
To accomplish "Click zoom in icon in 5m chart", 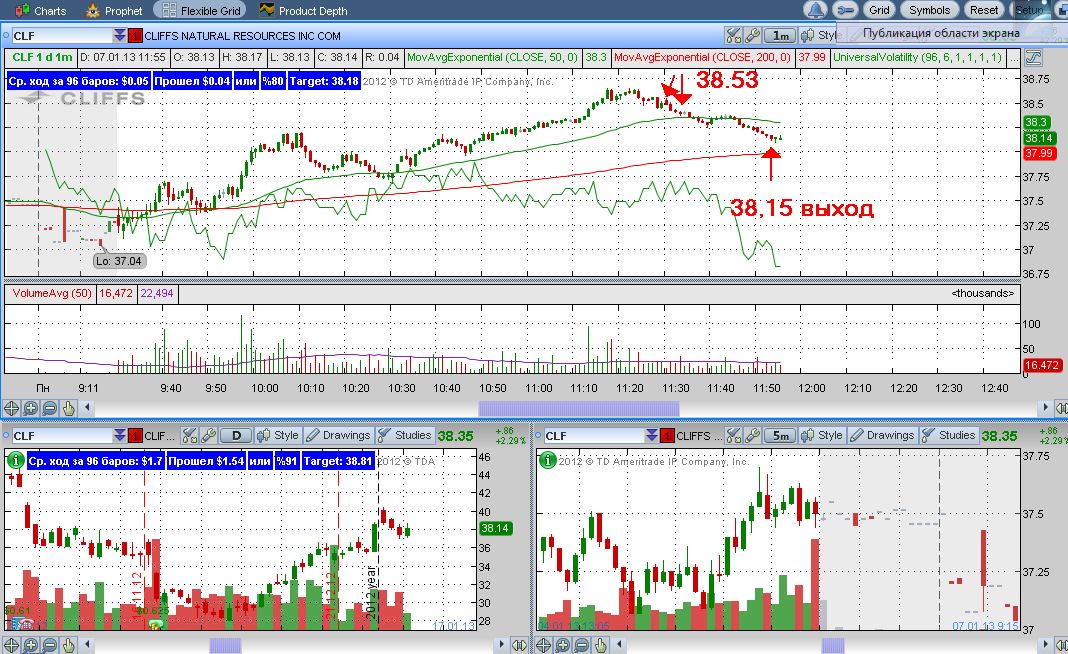I will click(562, 644).
